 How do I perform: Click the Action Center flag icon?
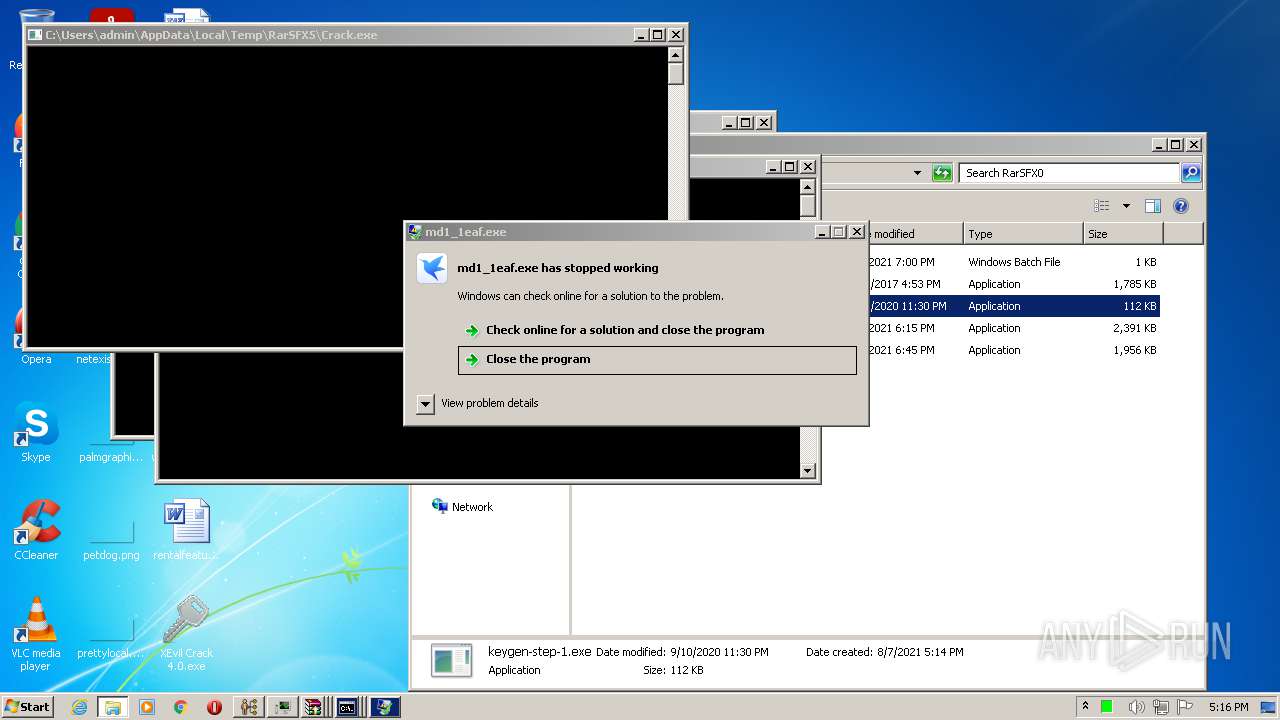click(1185, 707)
